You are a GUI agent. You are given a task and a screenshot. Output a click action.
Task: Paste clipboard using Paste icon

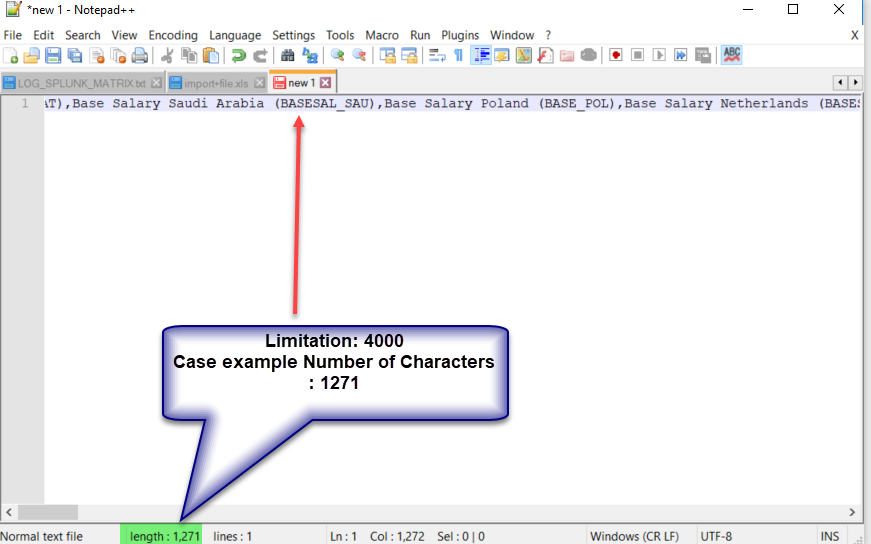tap(211, 56)
